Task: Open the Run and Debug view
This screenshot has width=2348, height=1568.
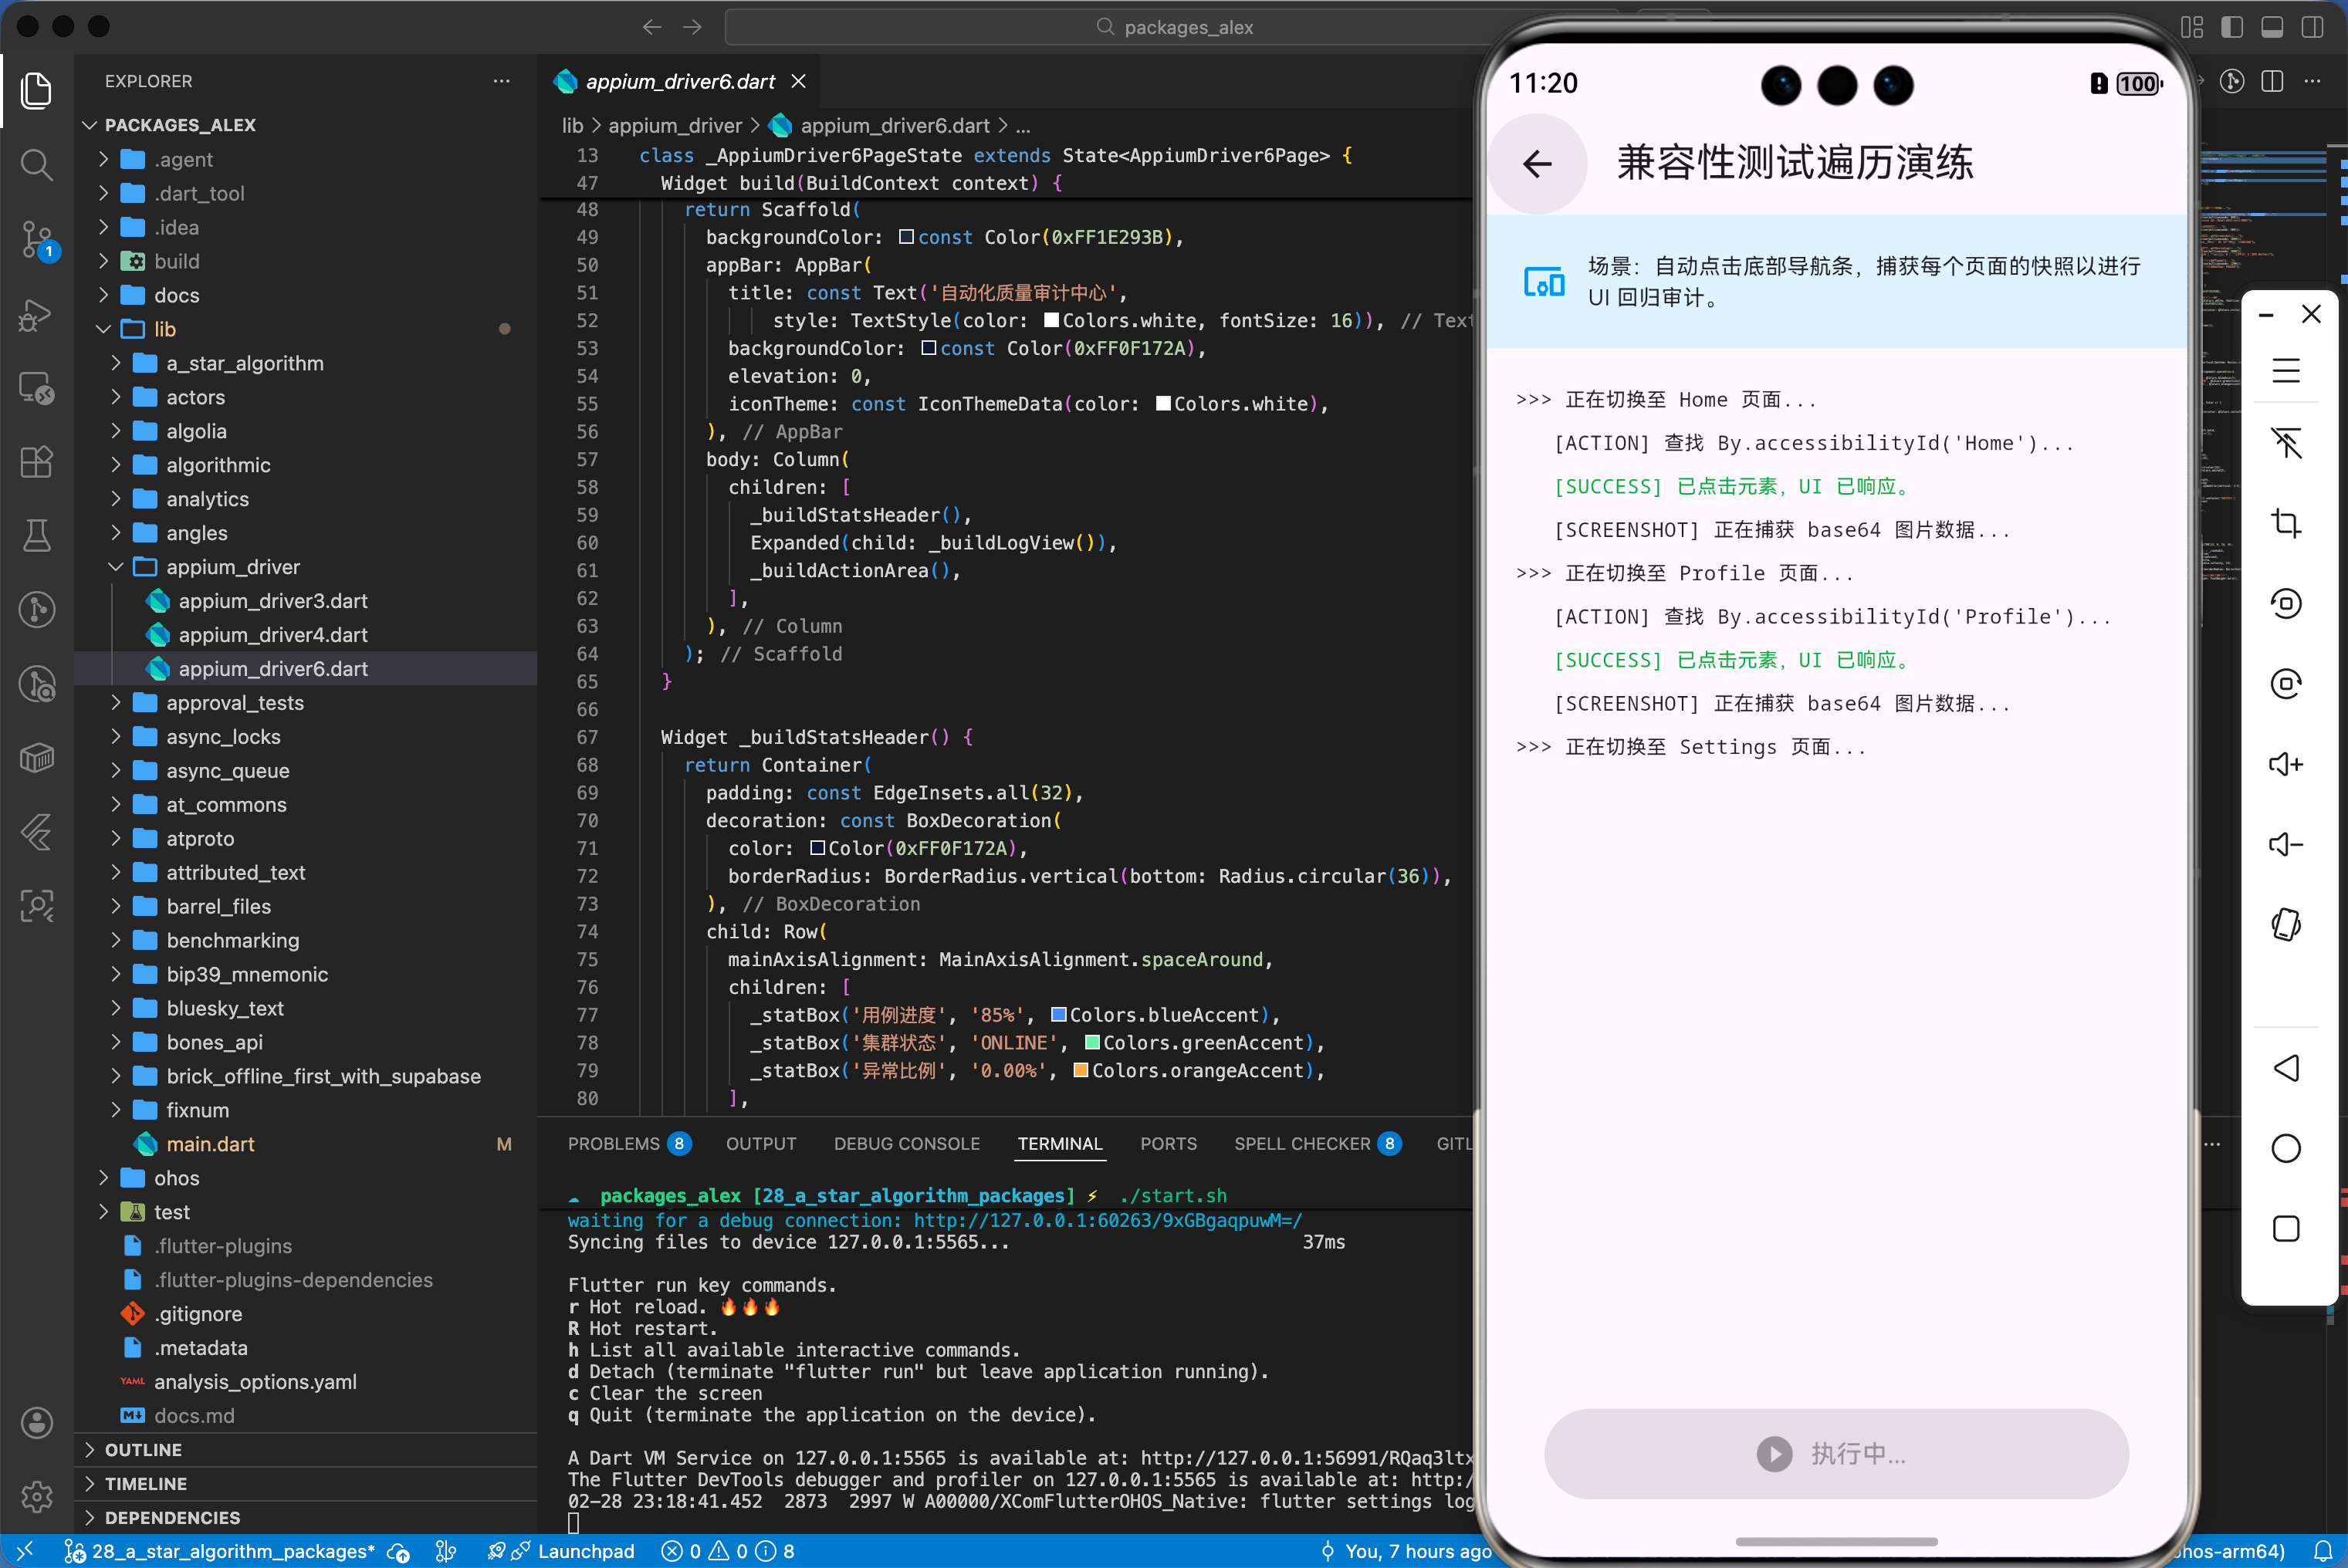Action: (37, 315)
